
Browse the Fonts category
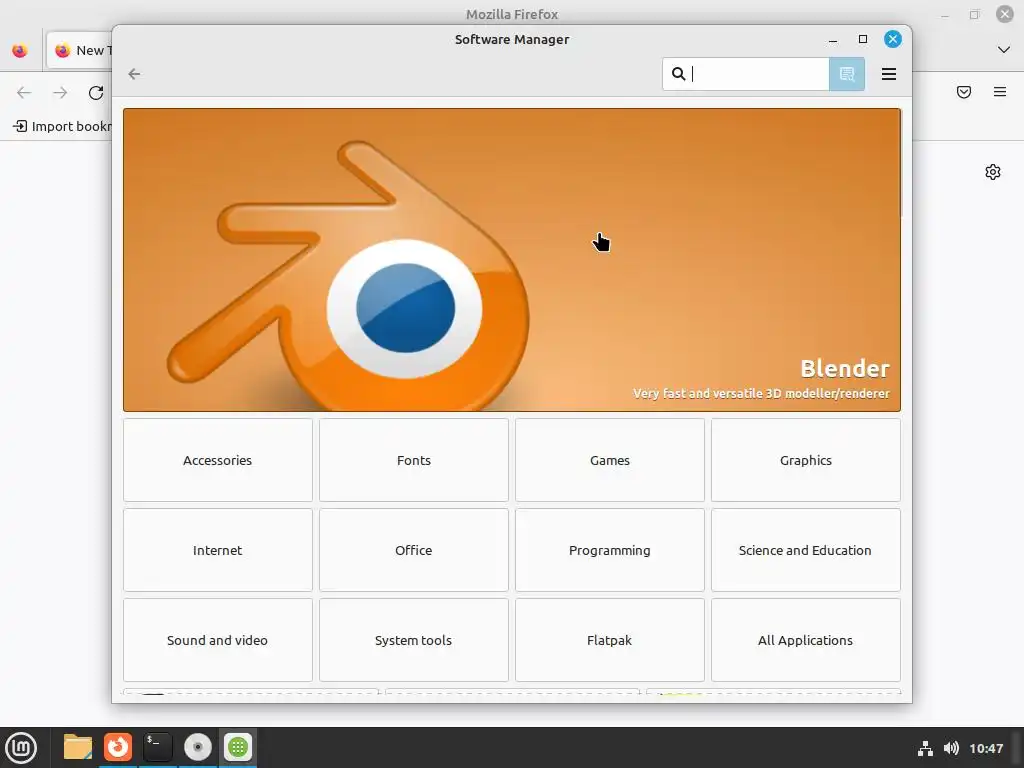click(413, 460)
